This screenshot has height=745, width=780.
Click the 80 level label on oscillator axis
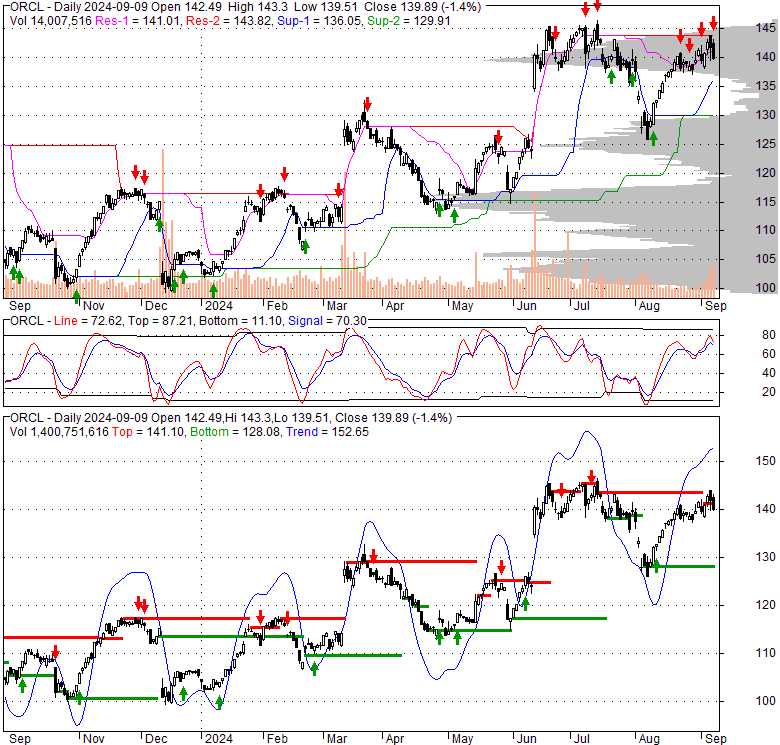769,335
